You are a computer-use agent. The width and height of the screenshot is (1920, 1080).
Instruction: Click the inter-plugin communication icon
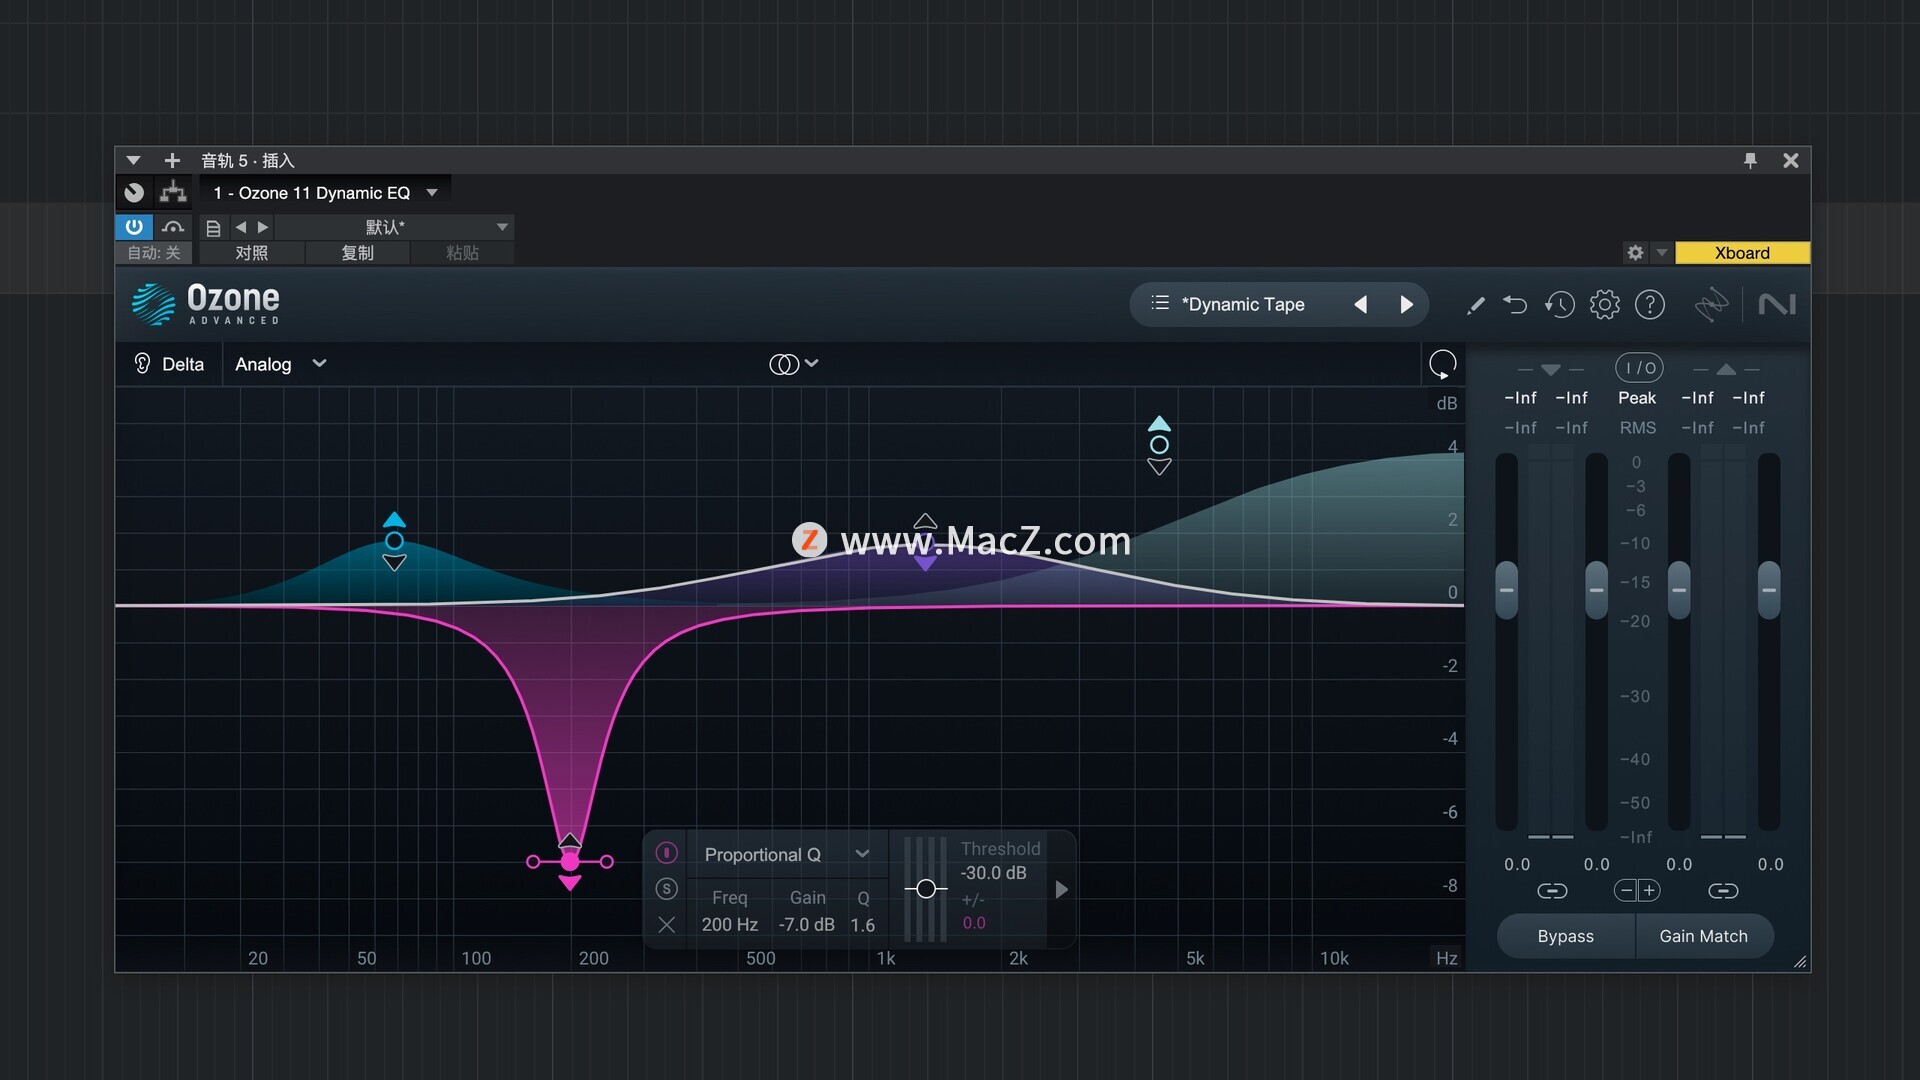coord(1711,304)
